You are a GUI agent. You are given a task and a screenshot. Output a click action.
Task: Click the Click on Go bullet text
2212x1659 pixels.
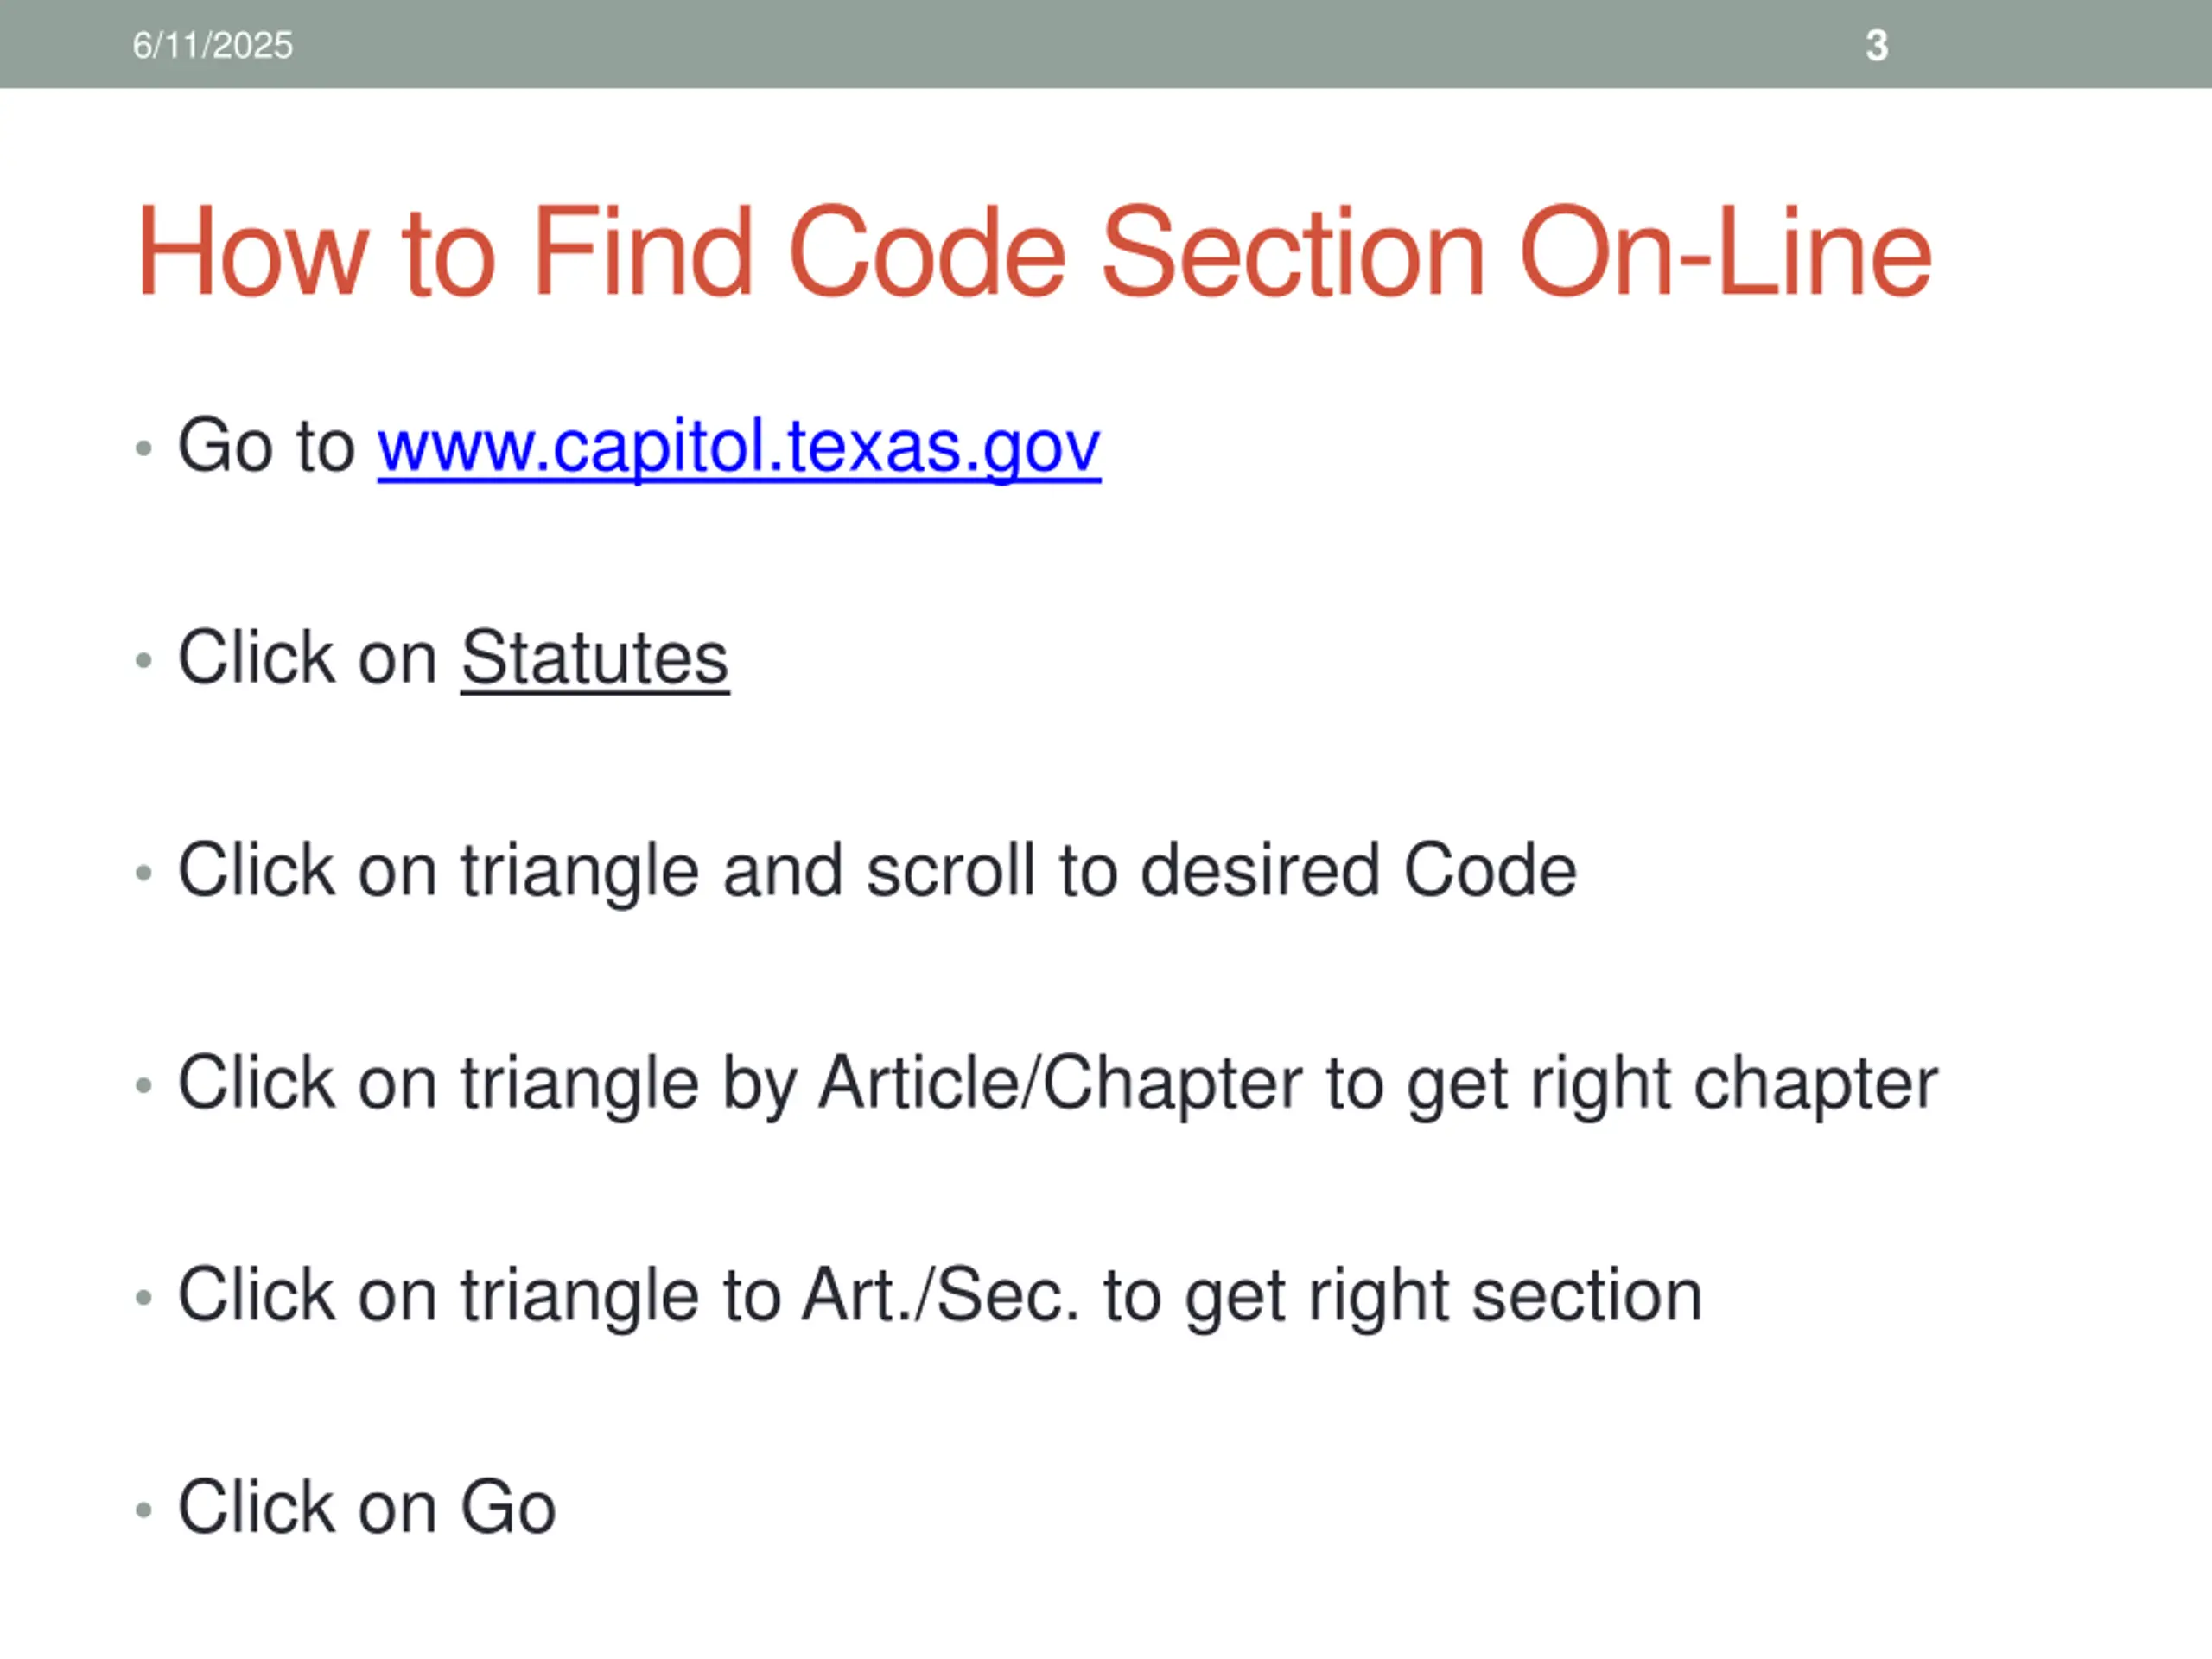click(367, 1507)
